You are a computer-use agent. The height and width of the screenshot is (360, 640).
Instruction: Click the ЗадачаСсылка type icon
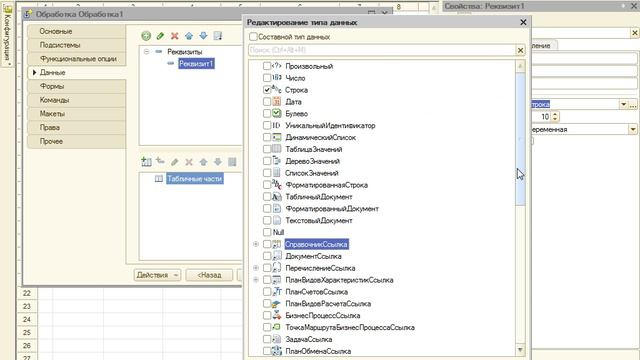(x=277, y=339)
